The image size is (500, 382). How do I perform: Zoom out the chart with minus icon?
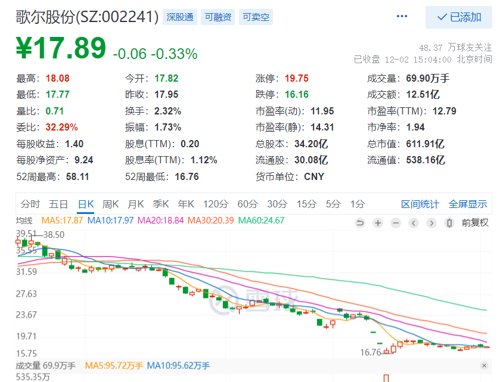395,223
